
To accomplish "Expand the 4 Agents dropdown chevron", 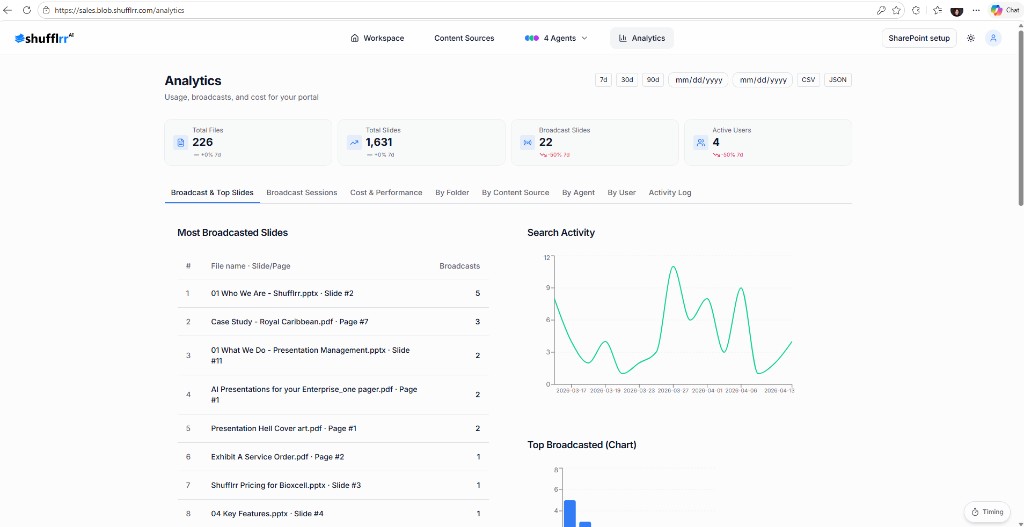I will (584, 38).
